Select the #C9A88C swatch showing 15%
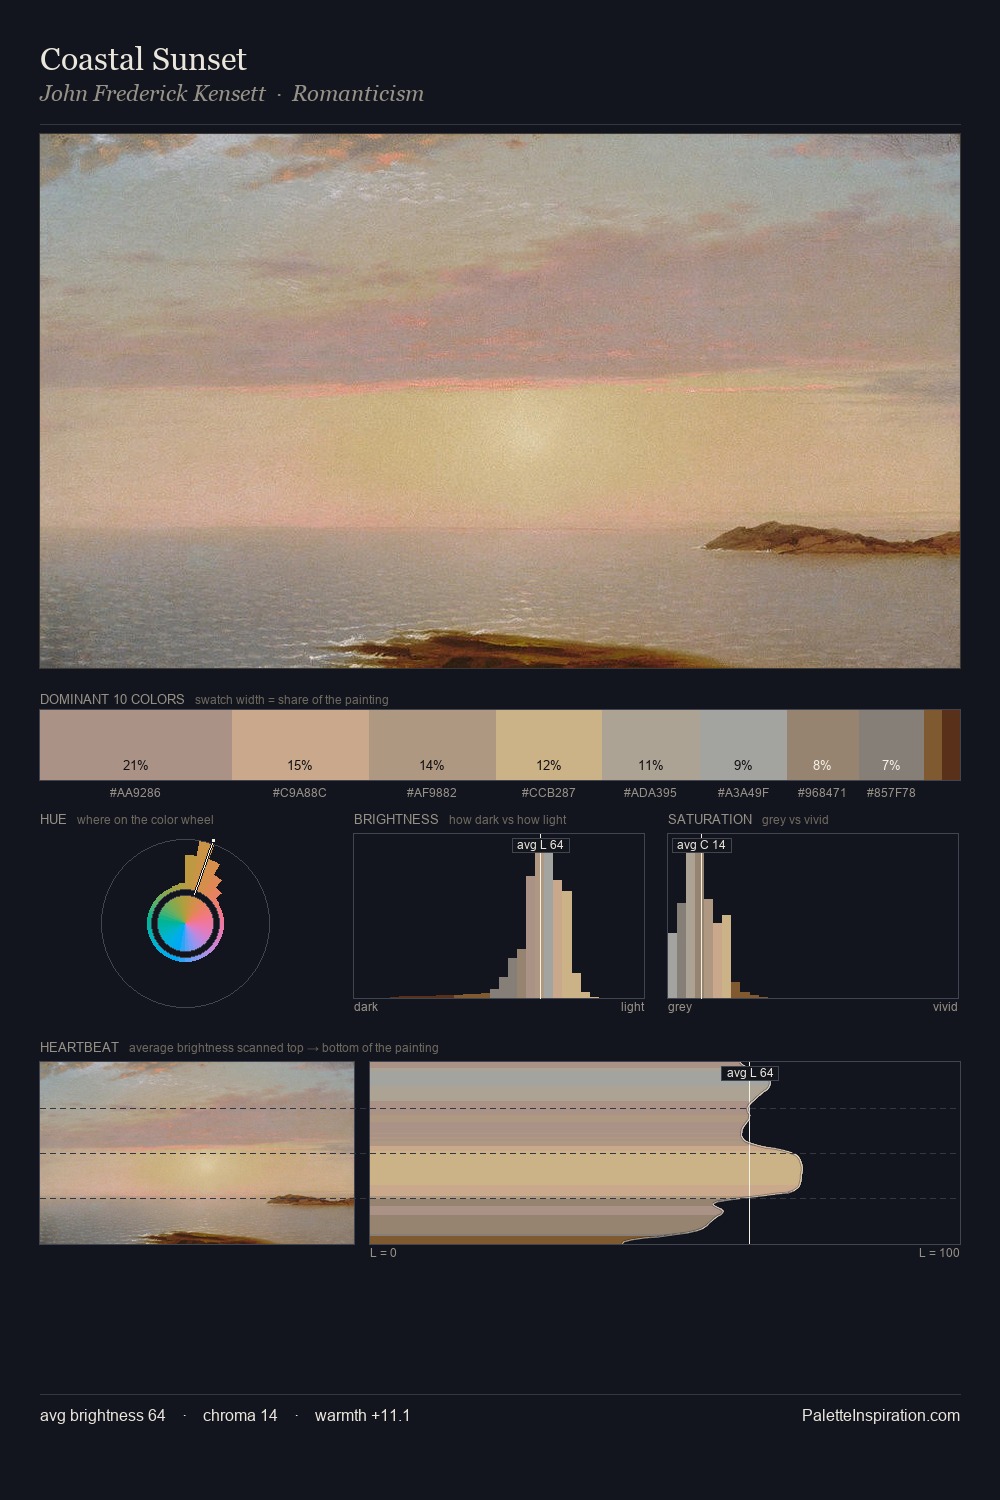 pyautogui.click(x=300, y=745)
